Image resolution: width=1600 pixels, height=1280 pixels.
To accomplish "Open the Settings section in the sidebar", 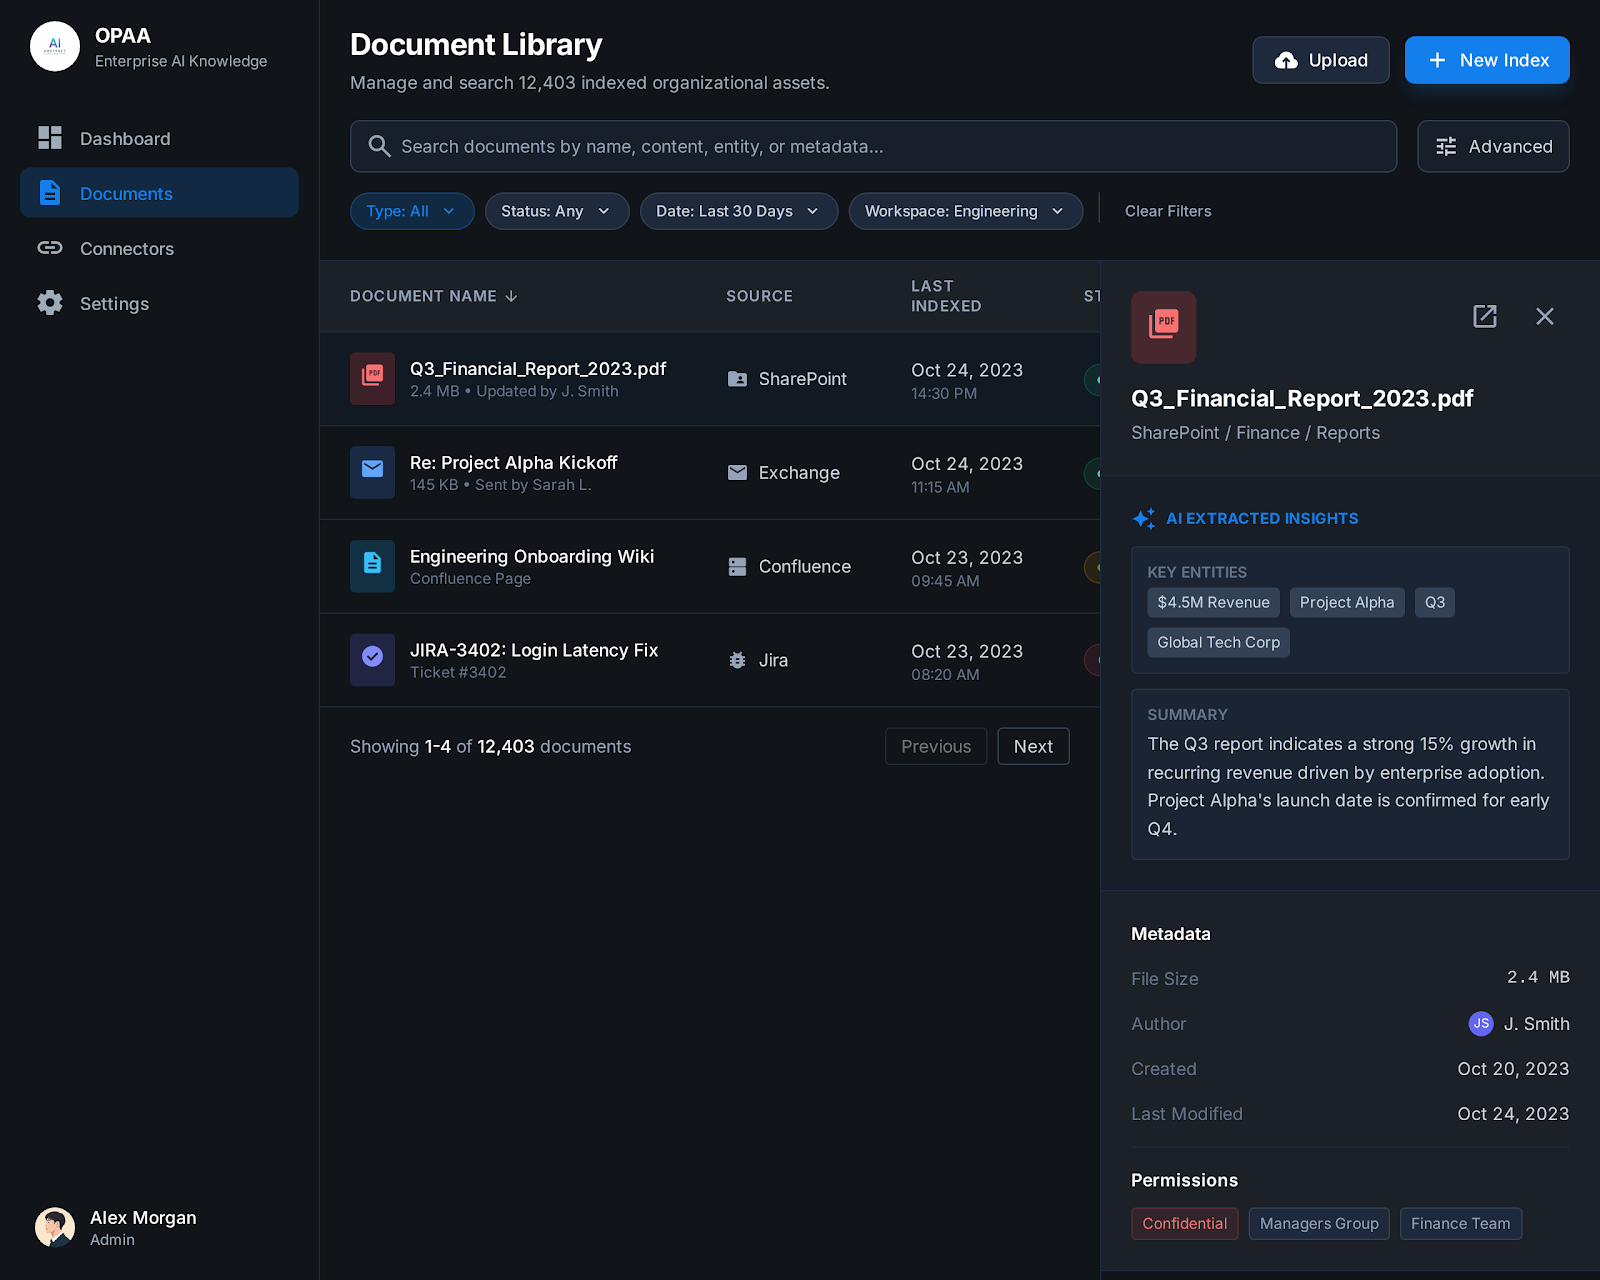I will click(x=114, y=303).
